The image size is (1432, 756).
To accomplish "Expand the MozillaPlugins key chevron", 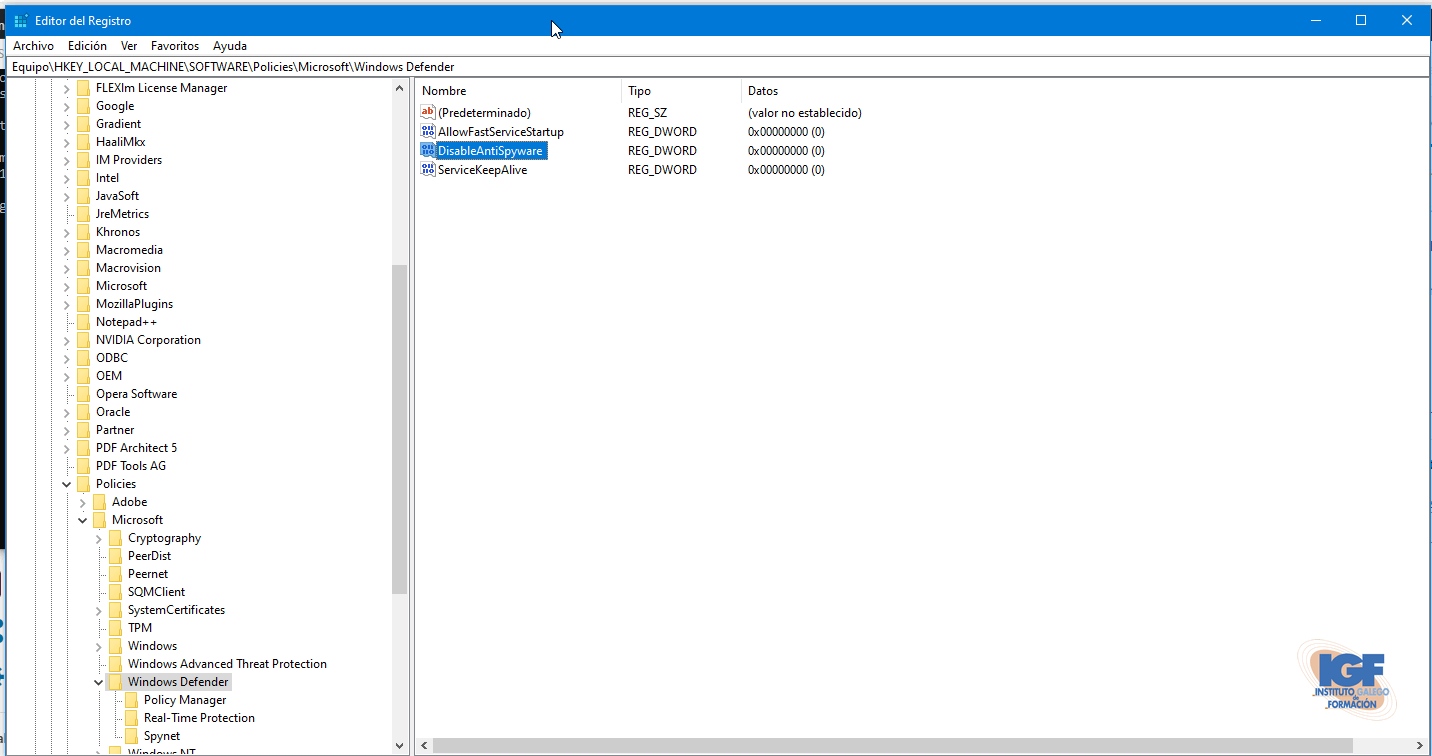I will pos(67,304).
